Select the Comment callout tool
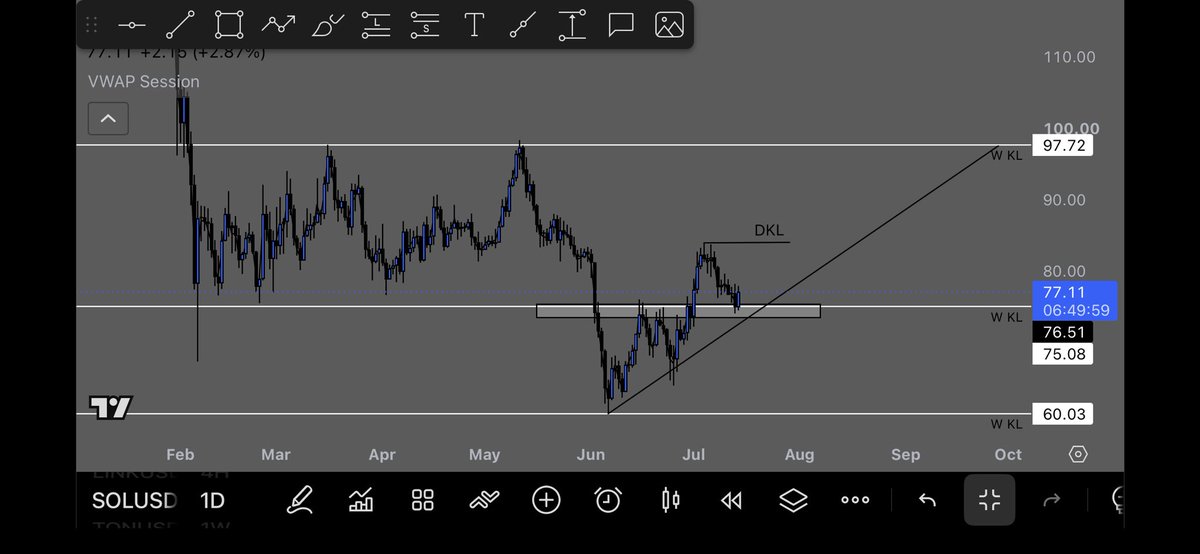1200x554 pixels. click(x=621, y=25)
